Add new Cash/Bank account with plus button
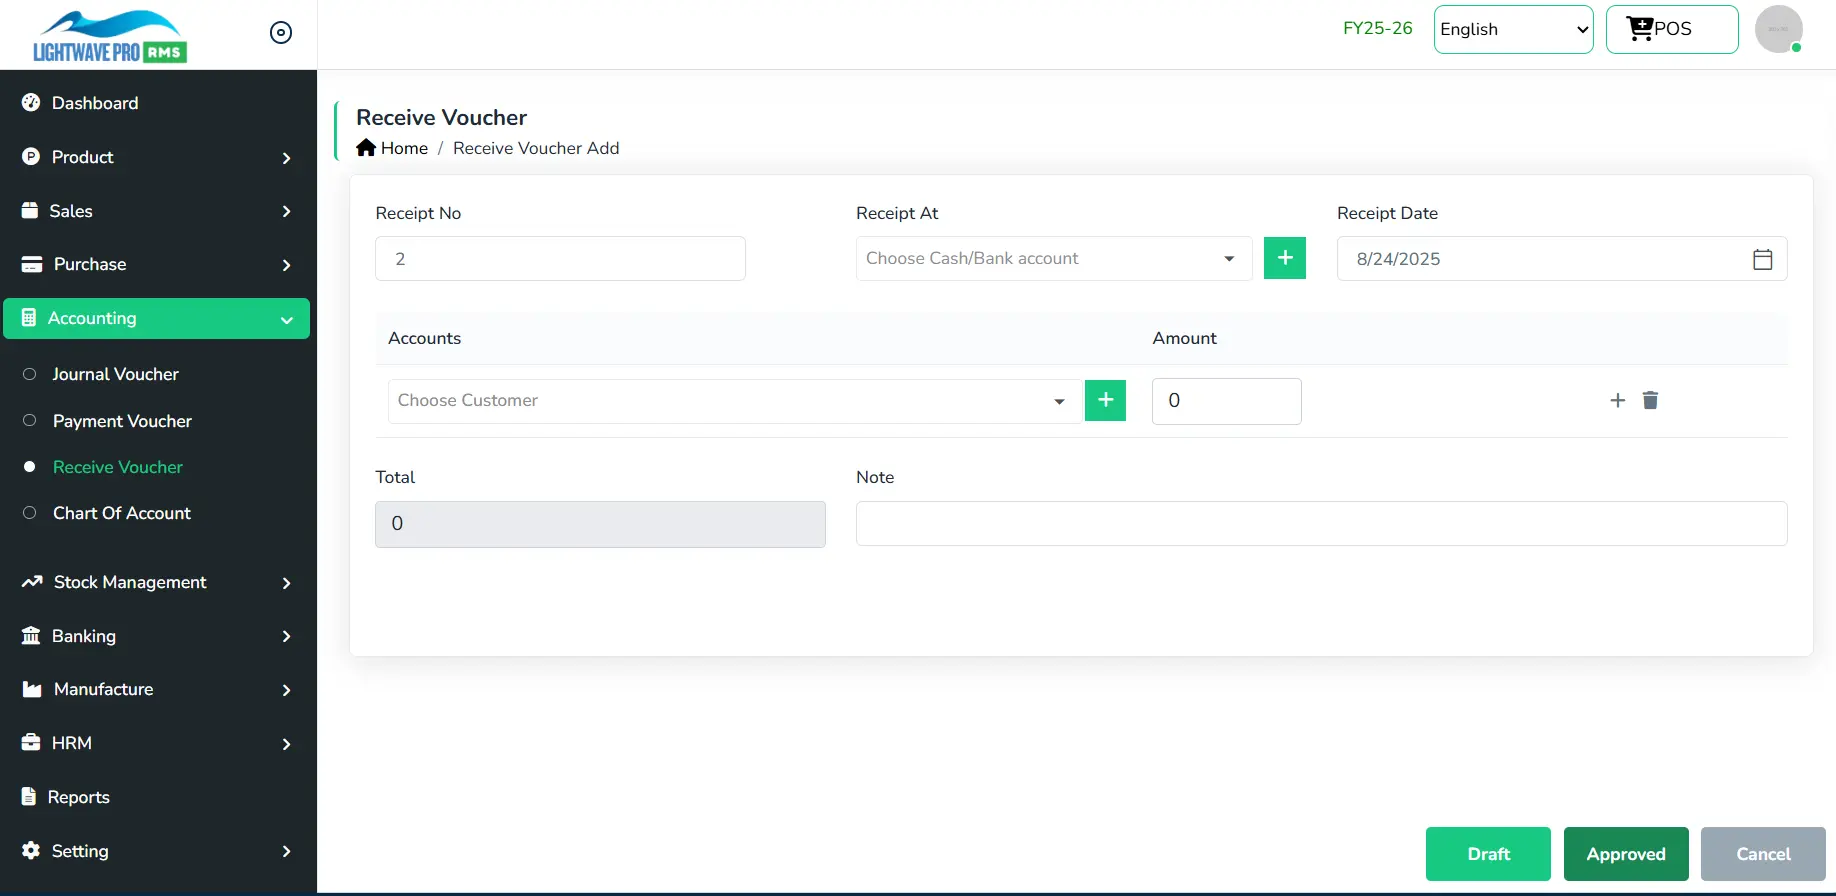 pyautogui.click(x=1284, y=258)
